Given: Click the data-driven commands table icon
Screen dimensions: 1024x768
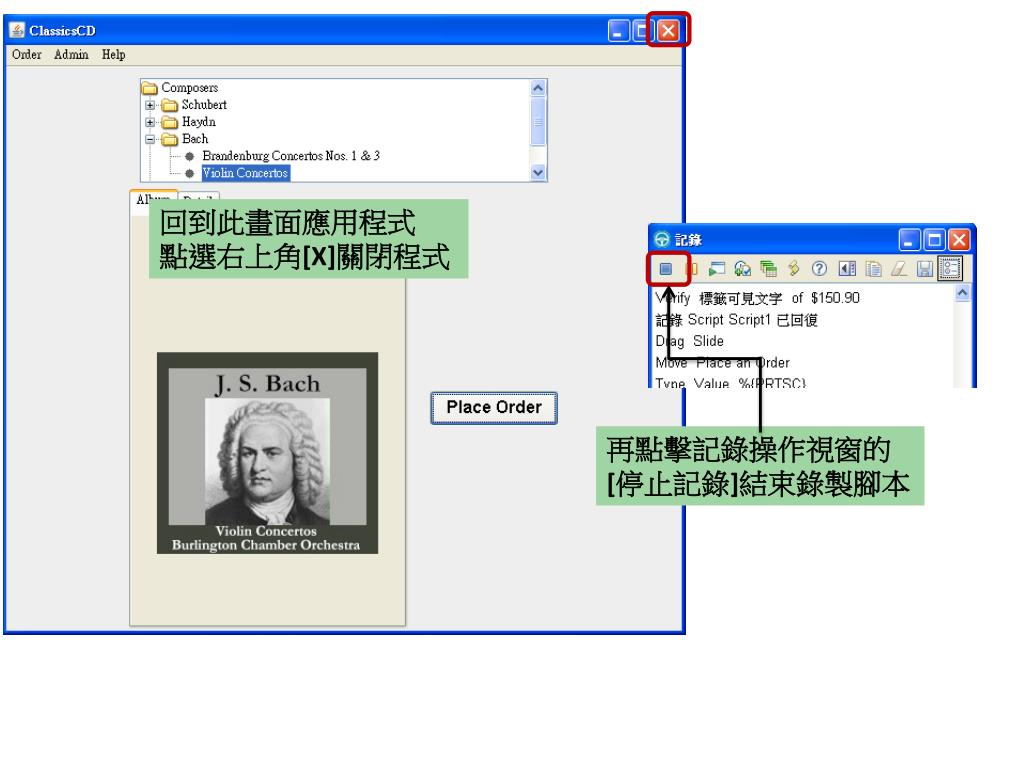Looking at the screenshot, I should [768, 269].
